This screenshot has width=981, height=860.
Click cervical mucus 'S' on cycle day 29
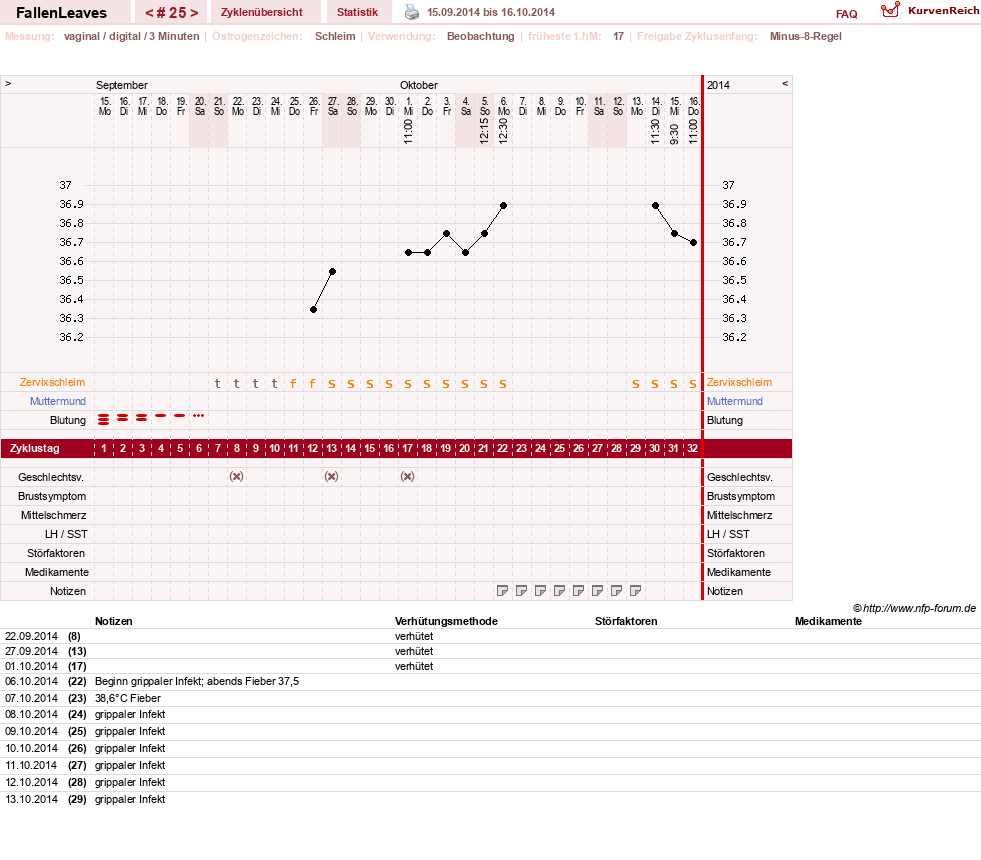tap(636, 384)
